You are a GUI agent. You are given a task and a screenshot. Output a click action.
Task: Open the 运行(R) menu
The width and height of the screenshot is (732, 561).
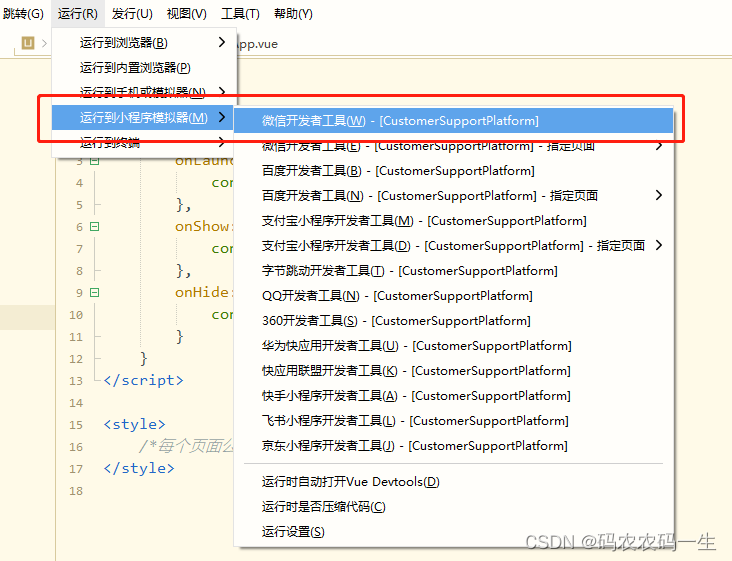77,14
